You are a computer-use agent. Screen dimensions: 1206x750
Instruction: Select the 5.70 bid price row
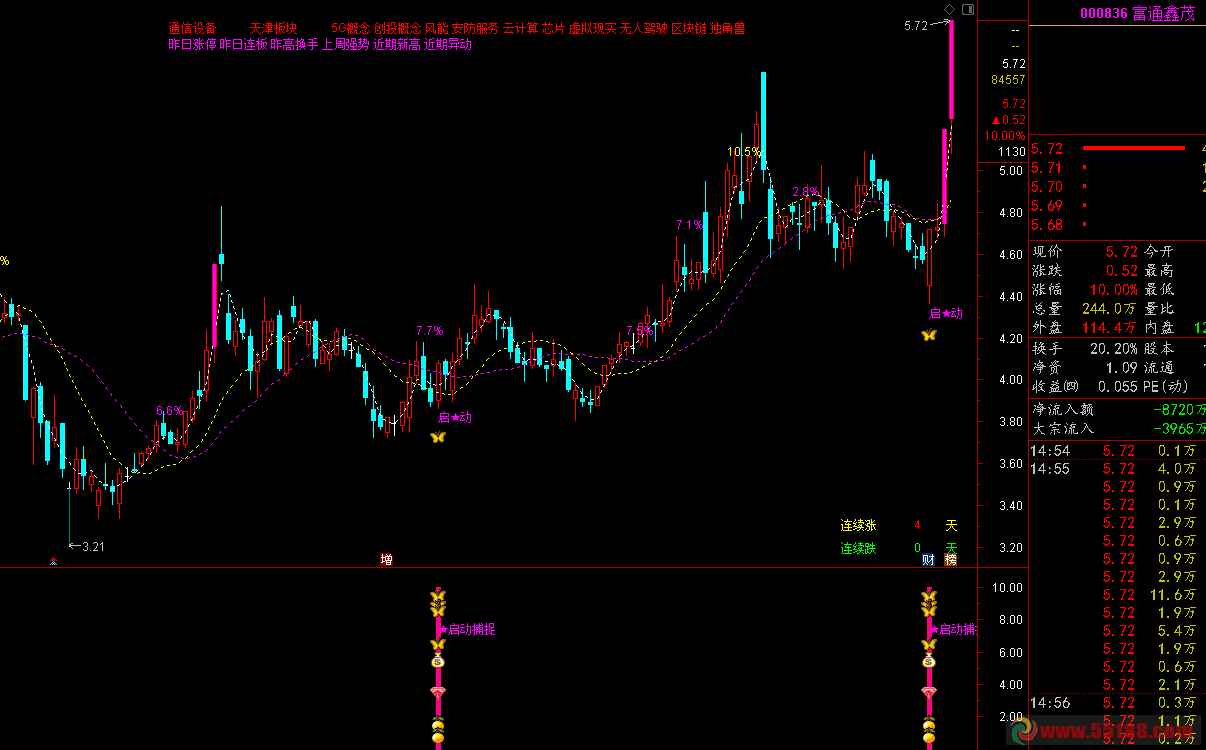tap(1118, 187)
